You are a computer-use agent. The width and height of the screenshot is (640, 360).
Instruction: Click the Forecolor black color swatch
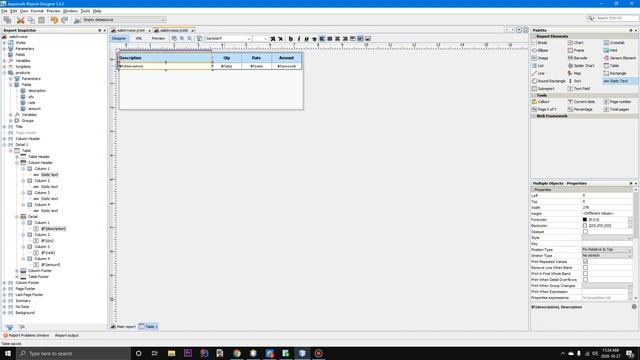tap(585, 220)
